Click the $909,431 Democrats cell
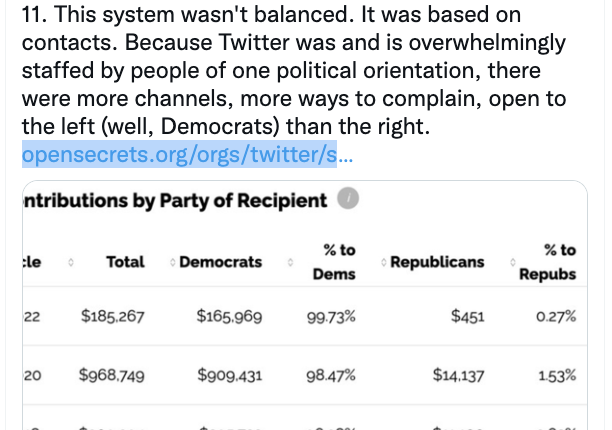 [x=230, y=375]
